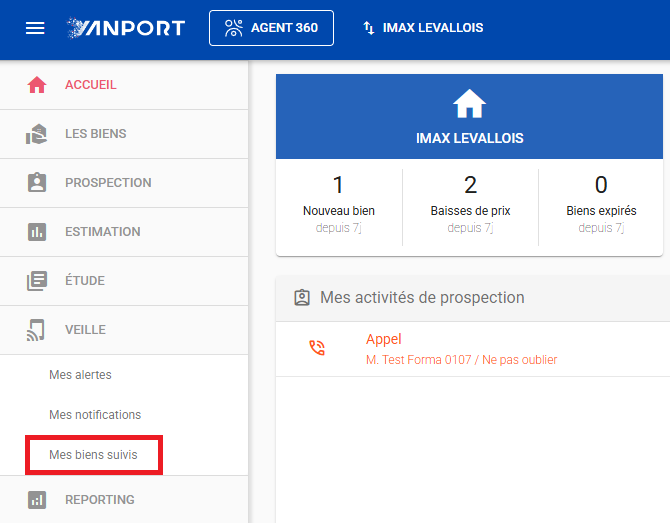Open Mes notifications under Veille

[95, 414]
